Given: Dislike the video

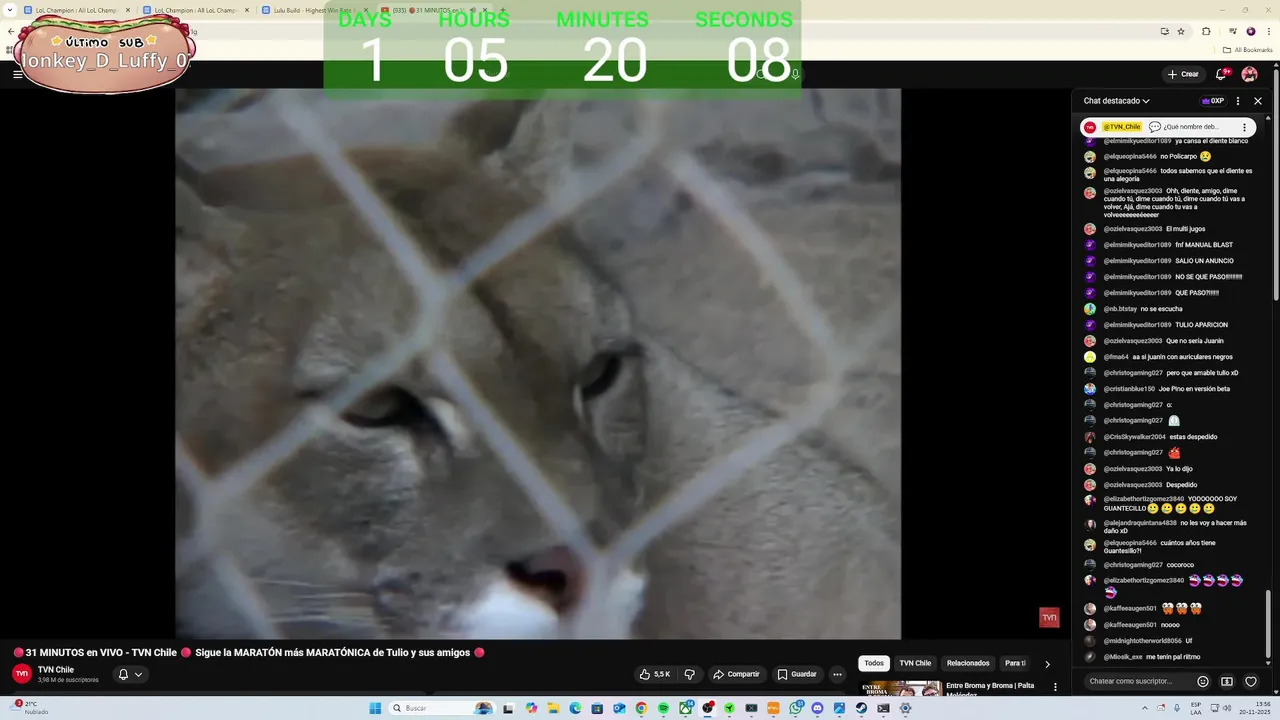Looking at the screenshot, I should 689,674.
